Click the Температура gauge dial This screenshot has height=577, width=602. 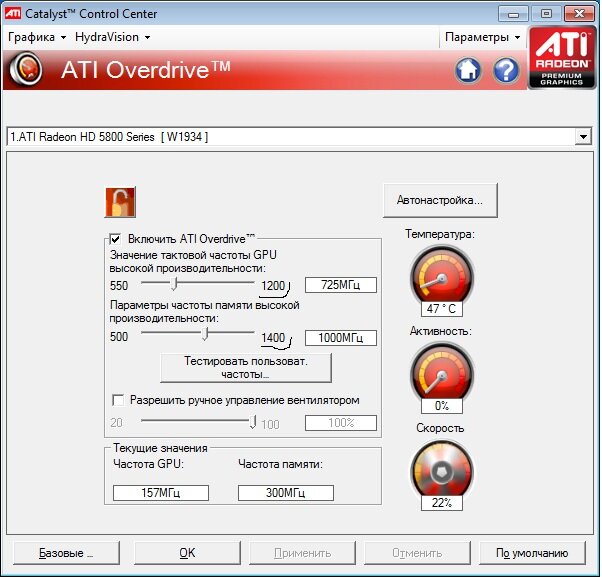click(442, 276)
